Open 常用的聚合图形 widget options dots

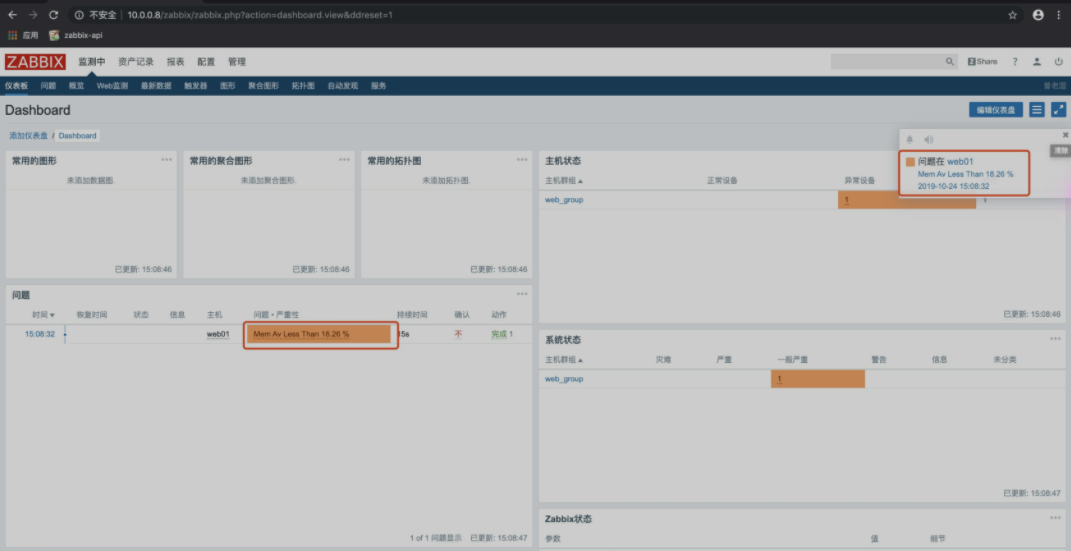point(344,160)
